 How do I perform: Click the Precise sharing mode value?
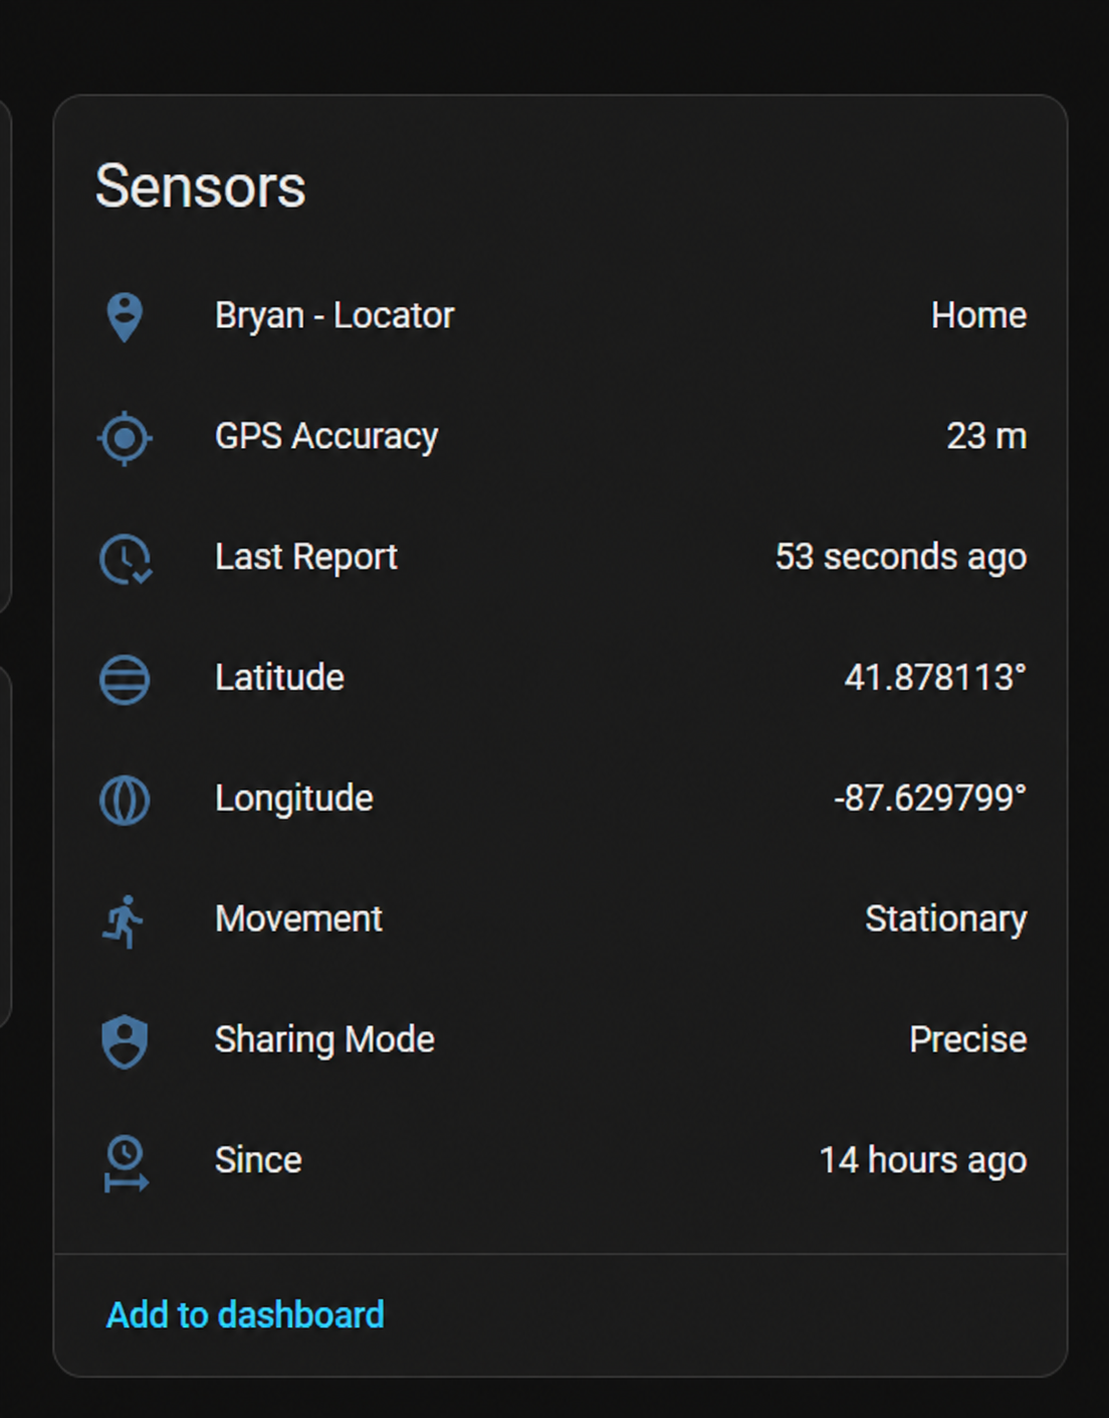968,1040
